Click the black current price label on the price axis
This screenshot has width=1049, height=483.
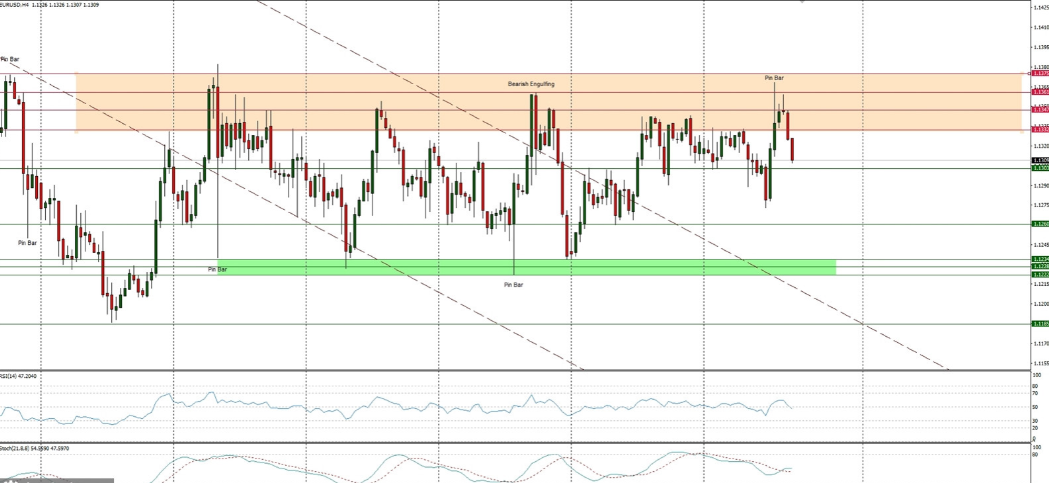[1039, 160]
